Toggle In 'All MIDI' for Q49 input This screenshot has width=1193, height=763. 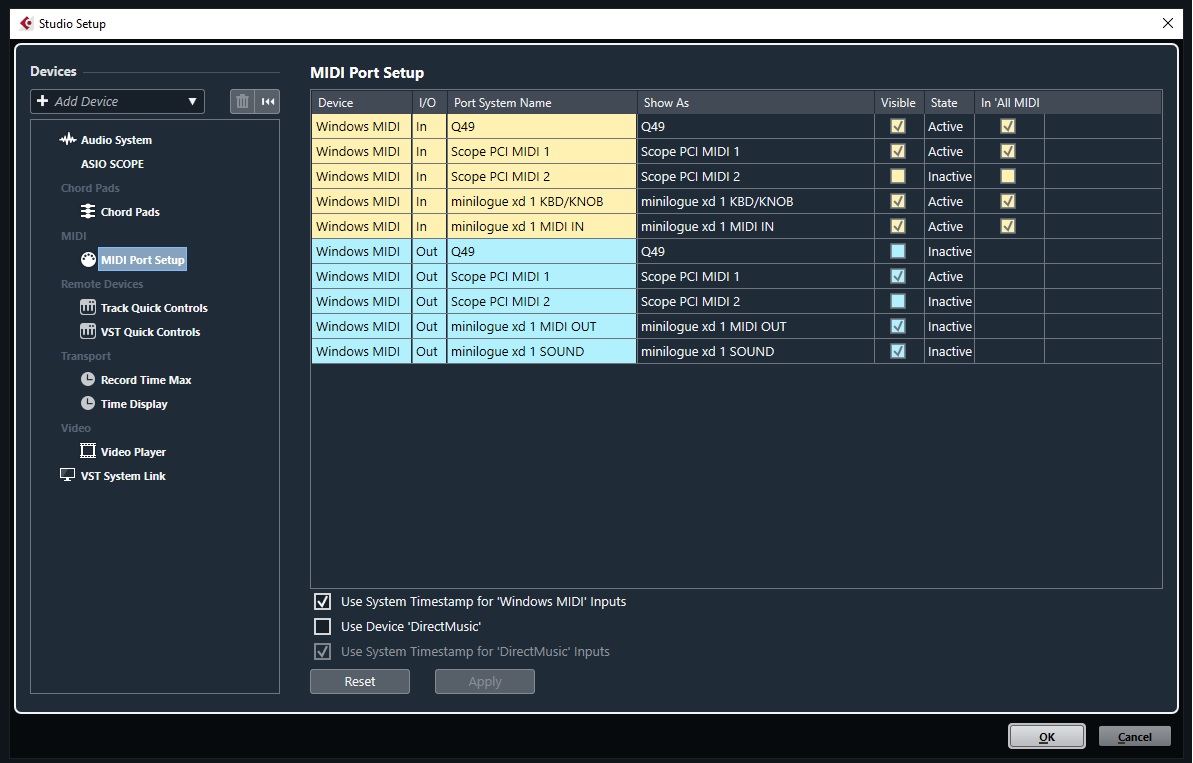[1007, 126]
